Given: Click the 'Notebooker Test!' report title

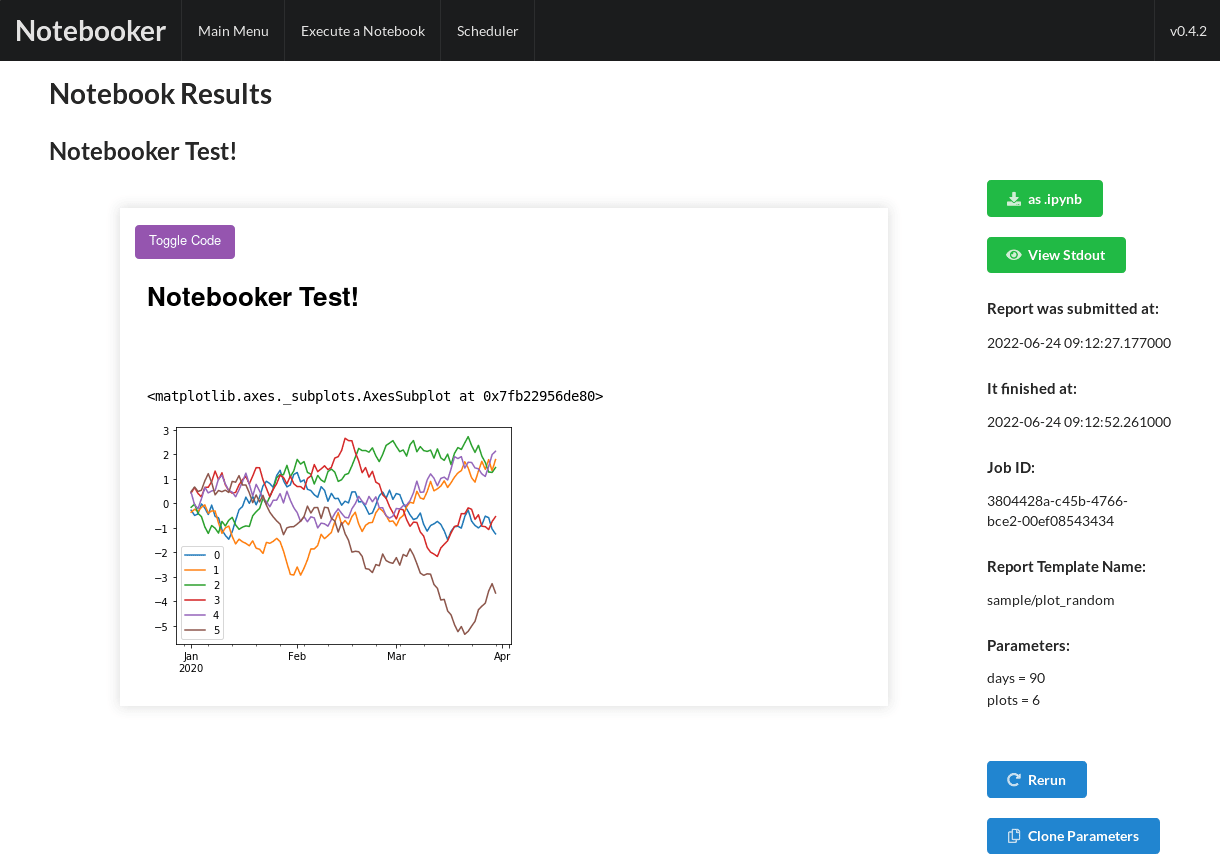Looking at the screenshot, I should [x=142, y=151].
